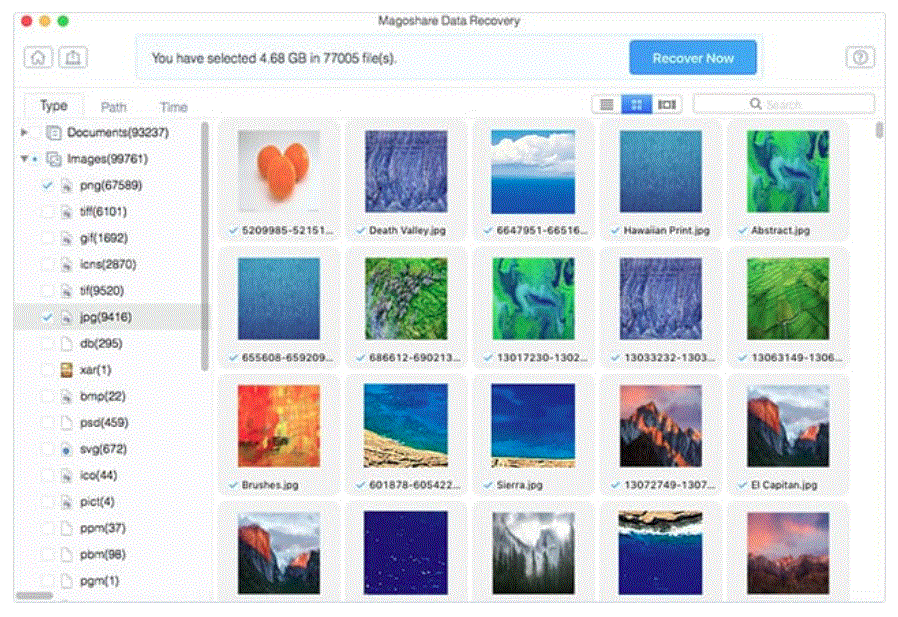The image size is (898, 617).
Task: Click file name 13072749-1307...
Action: tap(669, 485)
